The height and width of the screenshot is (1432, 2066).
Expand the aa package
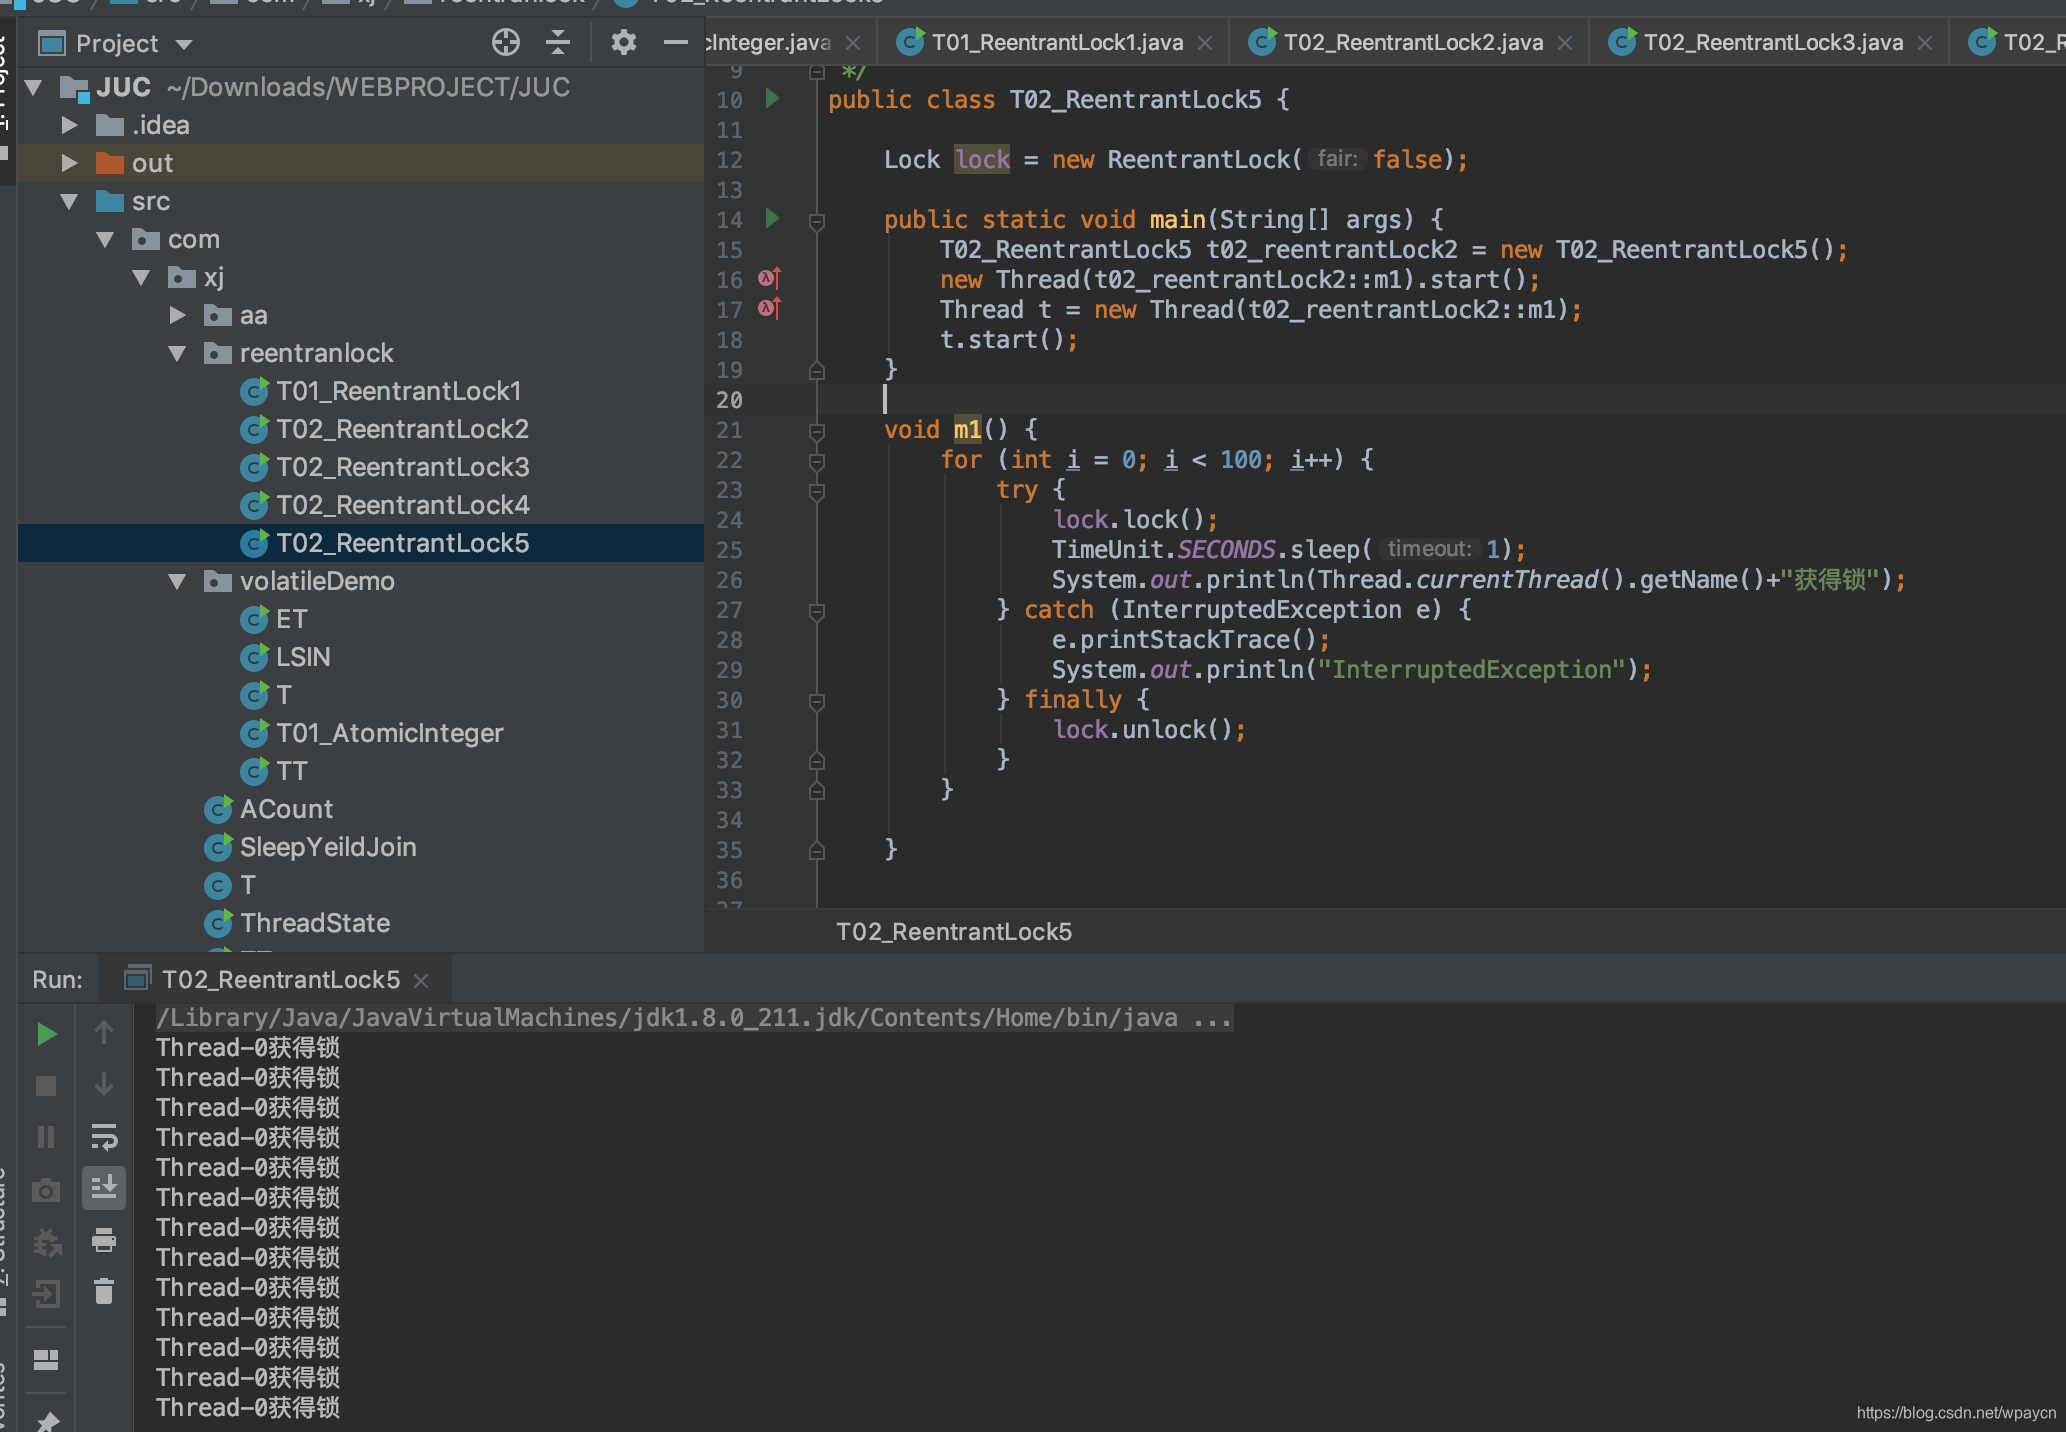pyautogui.click(x=177, y=315)
